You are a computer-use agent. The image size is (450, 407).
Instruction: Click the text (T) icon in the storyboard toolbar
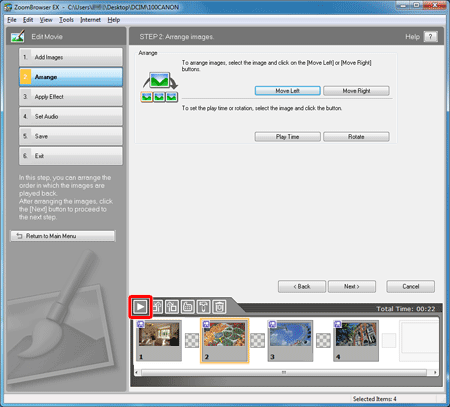(203, 307)
